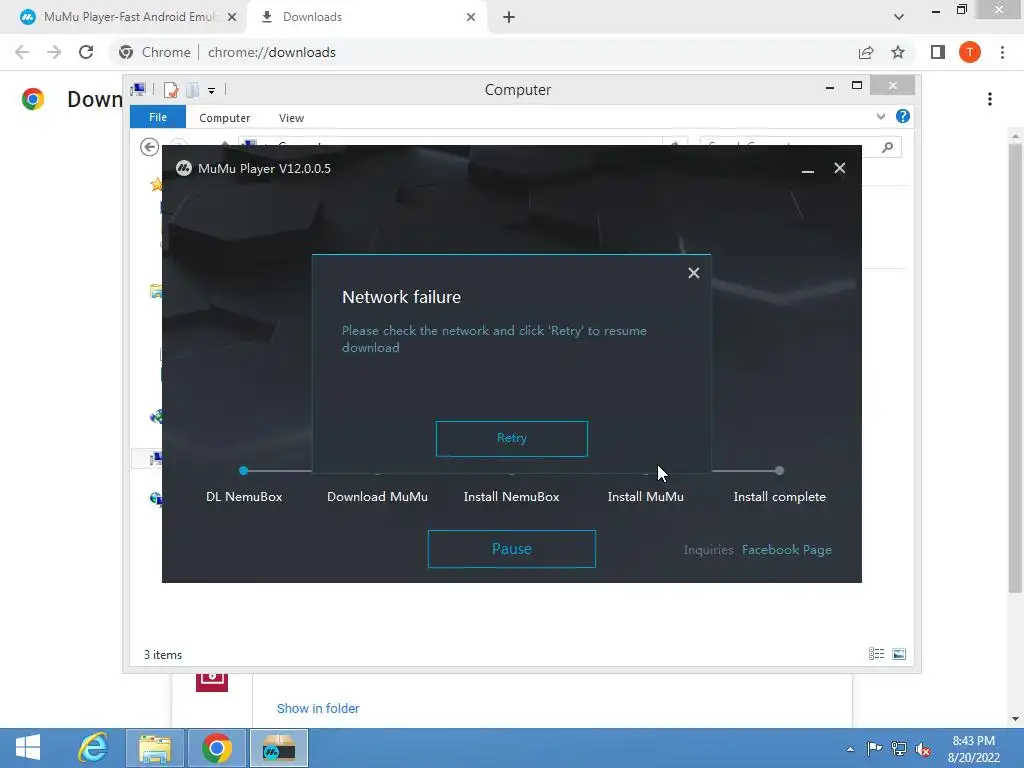Image resolution: width=1024 pixels, height=768 pixels.
Task: Show hidden system tray icons
Action: [850, 749]
